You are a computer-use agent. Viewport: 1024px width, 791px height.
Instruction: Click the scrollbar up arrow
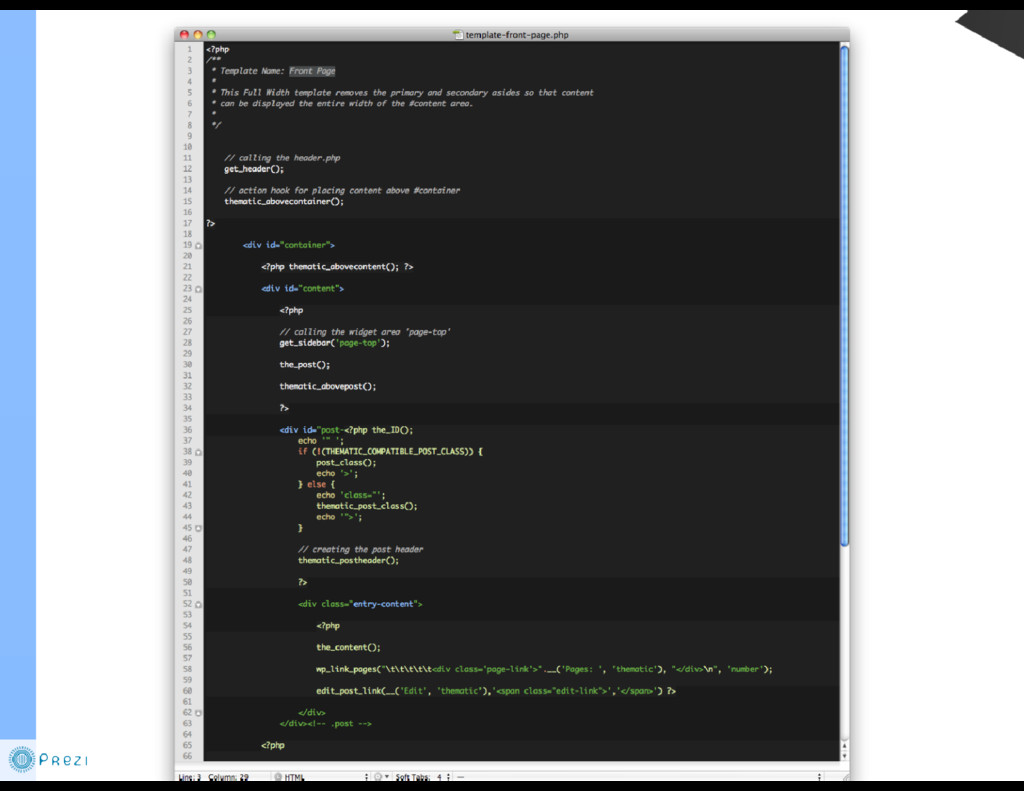844,745
